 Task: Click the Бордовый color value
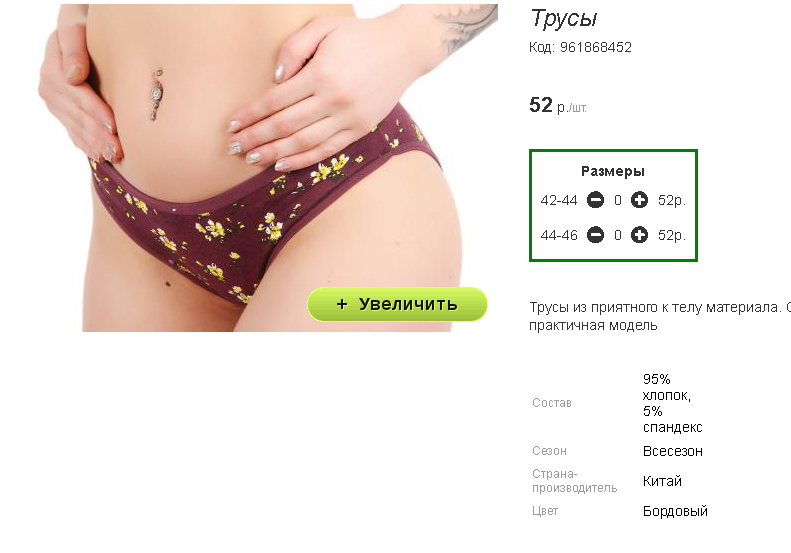tap(675, 512)
